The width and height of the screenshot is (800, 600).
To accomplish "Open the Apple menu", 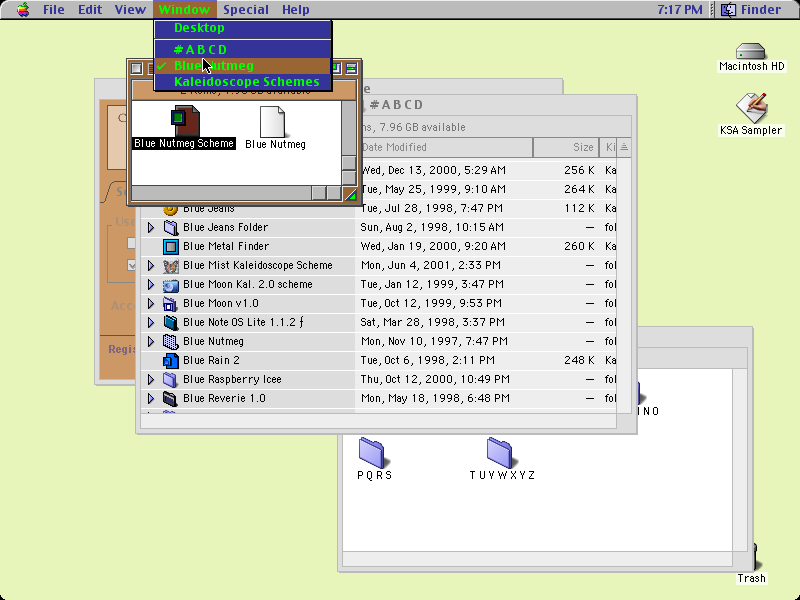I will click(23, 9).
